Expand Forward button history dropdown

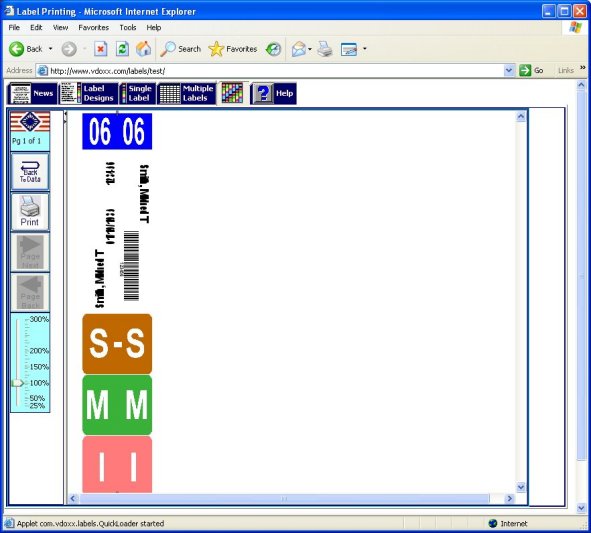click(x=84, y=49)
